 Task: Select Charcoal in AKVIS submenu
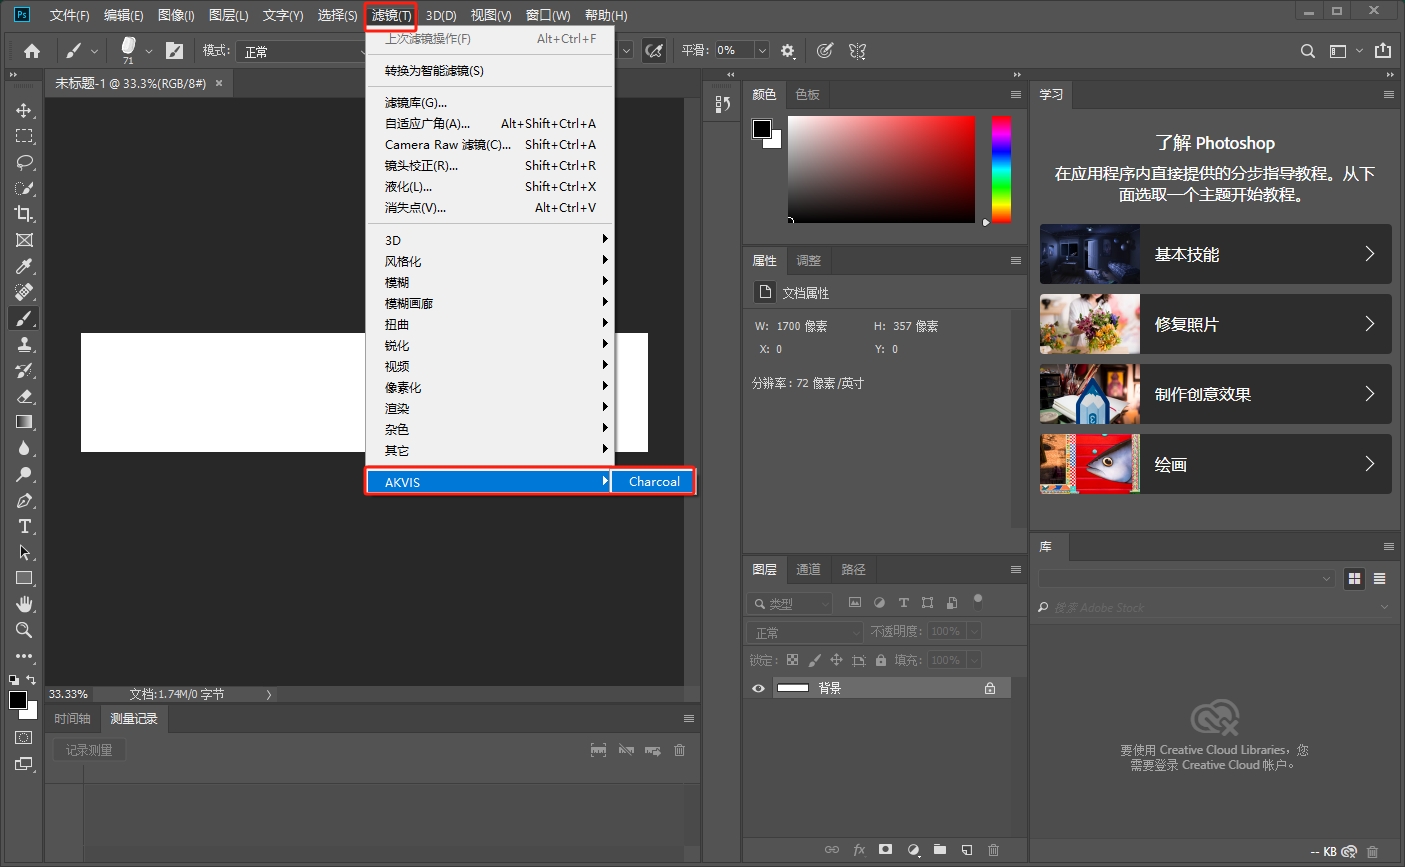point(654,481)
